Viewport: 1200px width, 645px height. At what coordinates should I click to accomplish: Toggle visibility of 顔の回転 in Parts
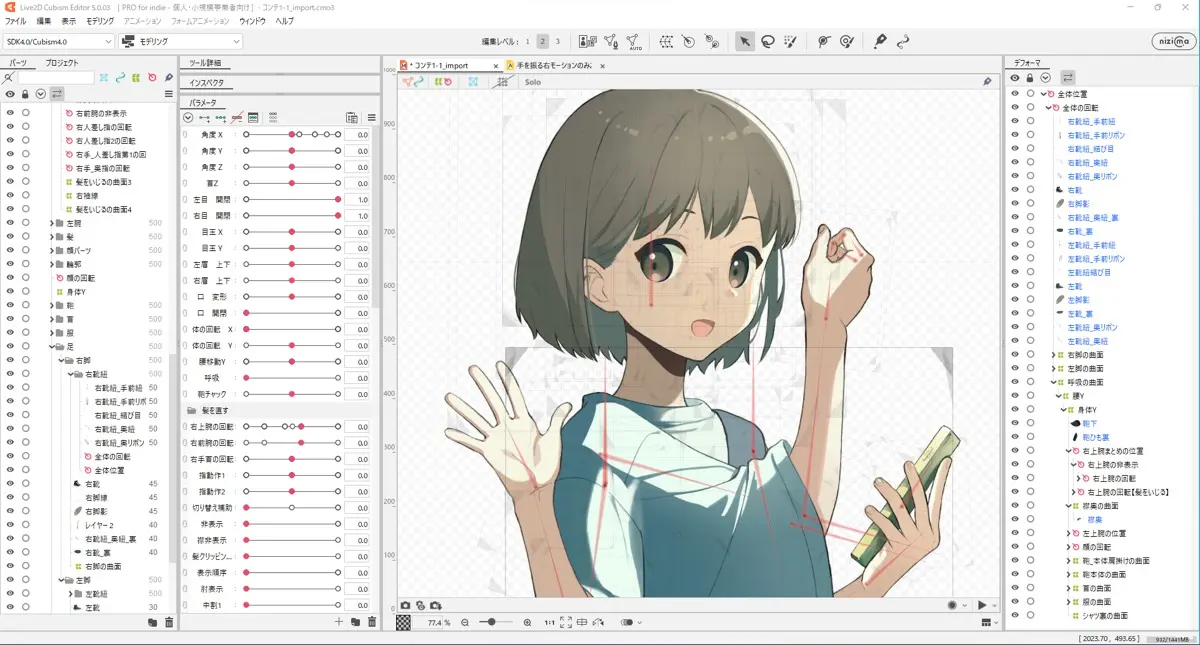10,277
